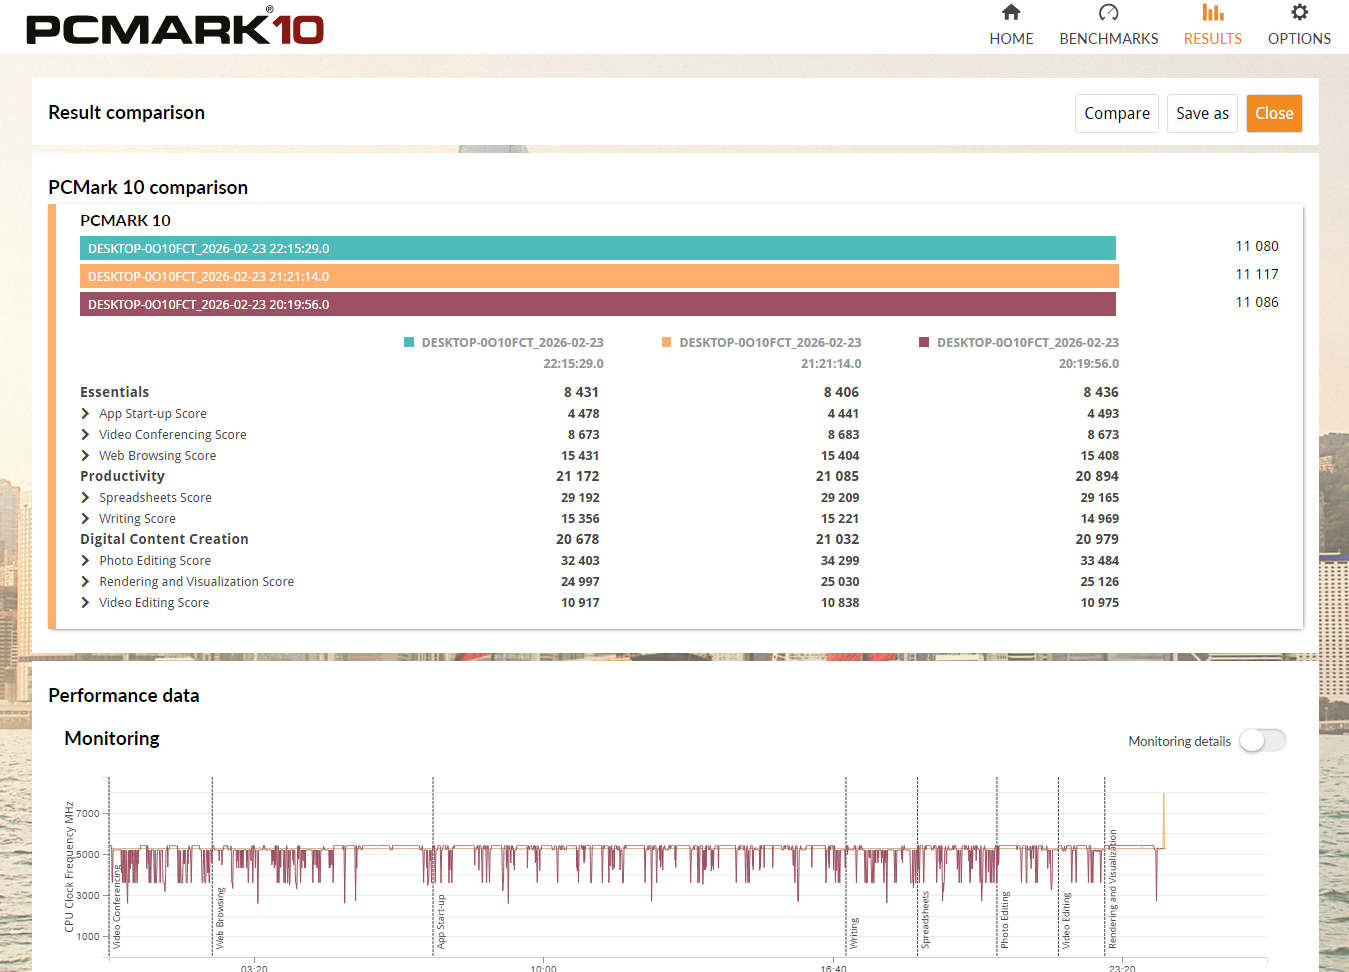Click the Spreadsheets marker in chart
The image size is (1349, 972).
tap(925, 920)
